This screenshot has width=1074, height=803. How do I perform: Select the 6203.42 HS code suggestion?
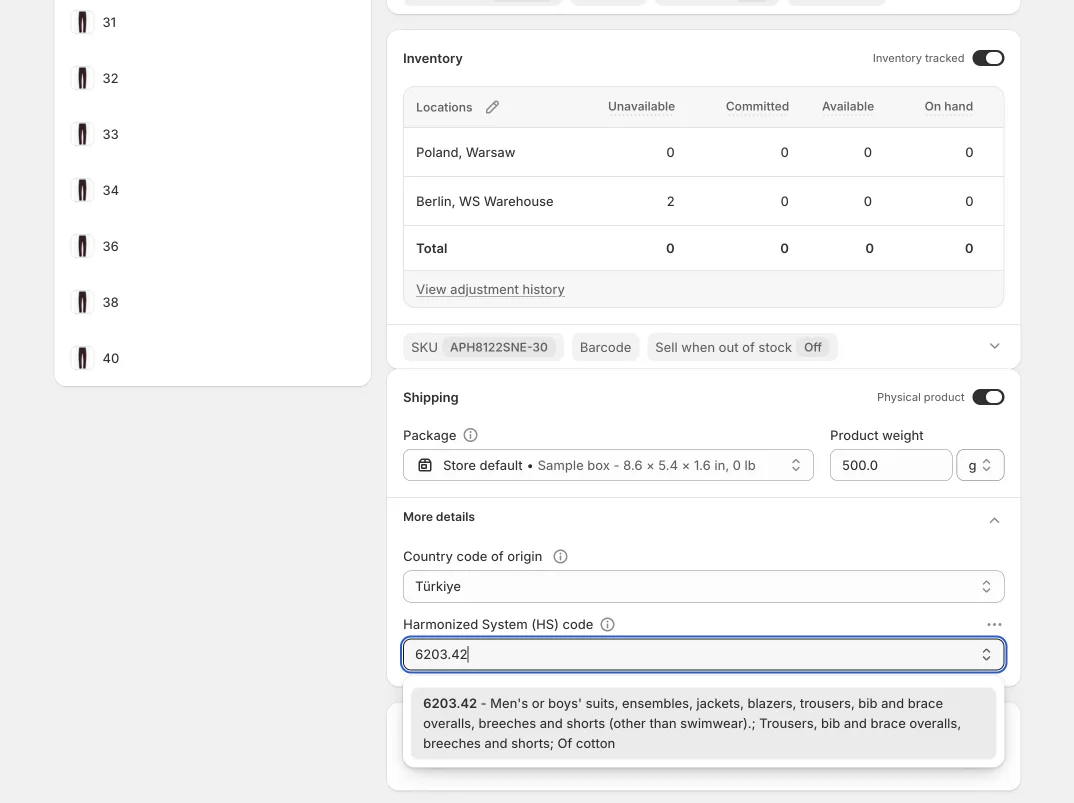tap(703, 724)
